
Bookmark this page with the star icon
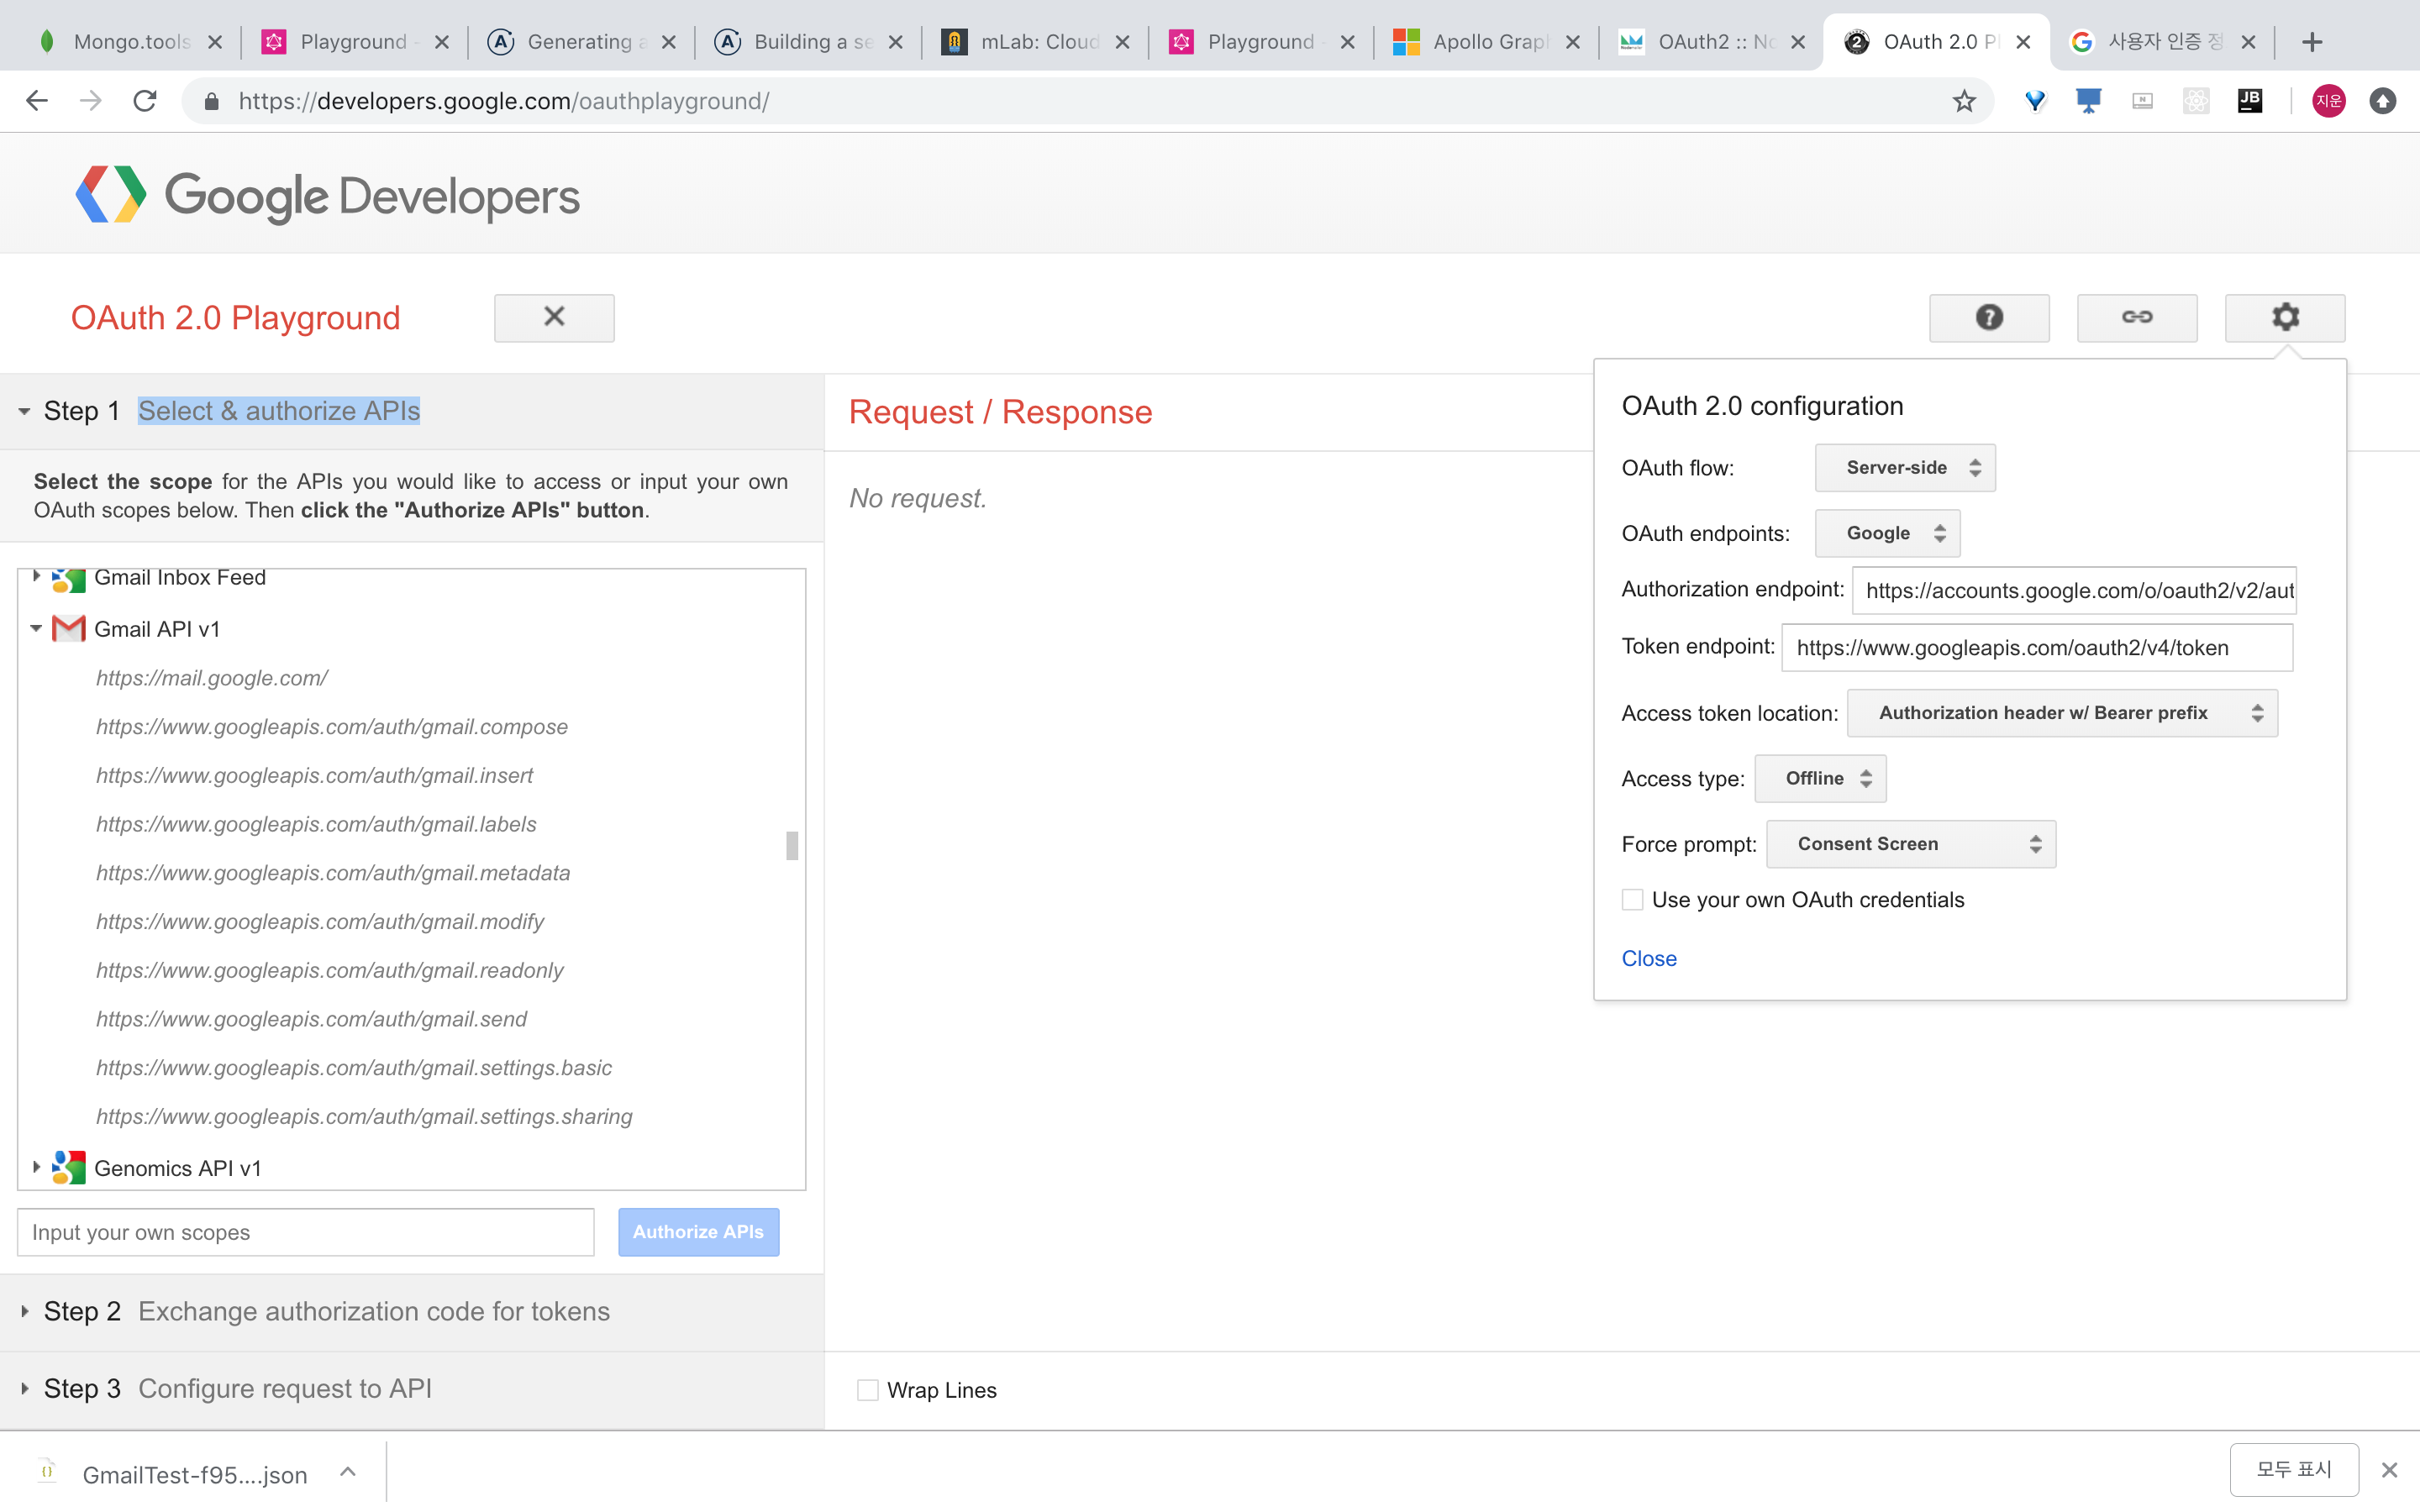[1964, 101]
